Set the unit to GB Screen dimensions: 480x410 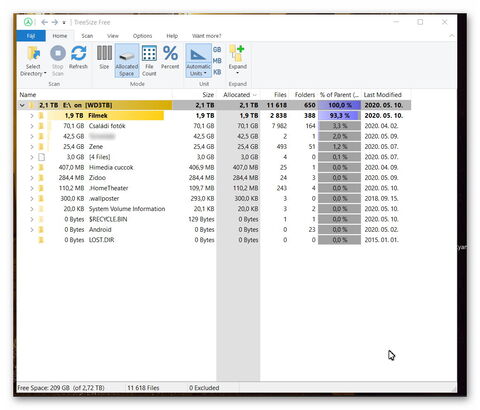[x=217, y=49]
